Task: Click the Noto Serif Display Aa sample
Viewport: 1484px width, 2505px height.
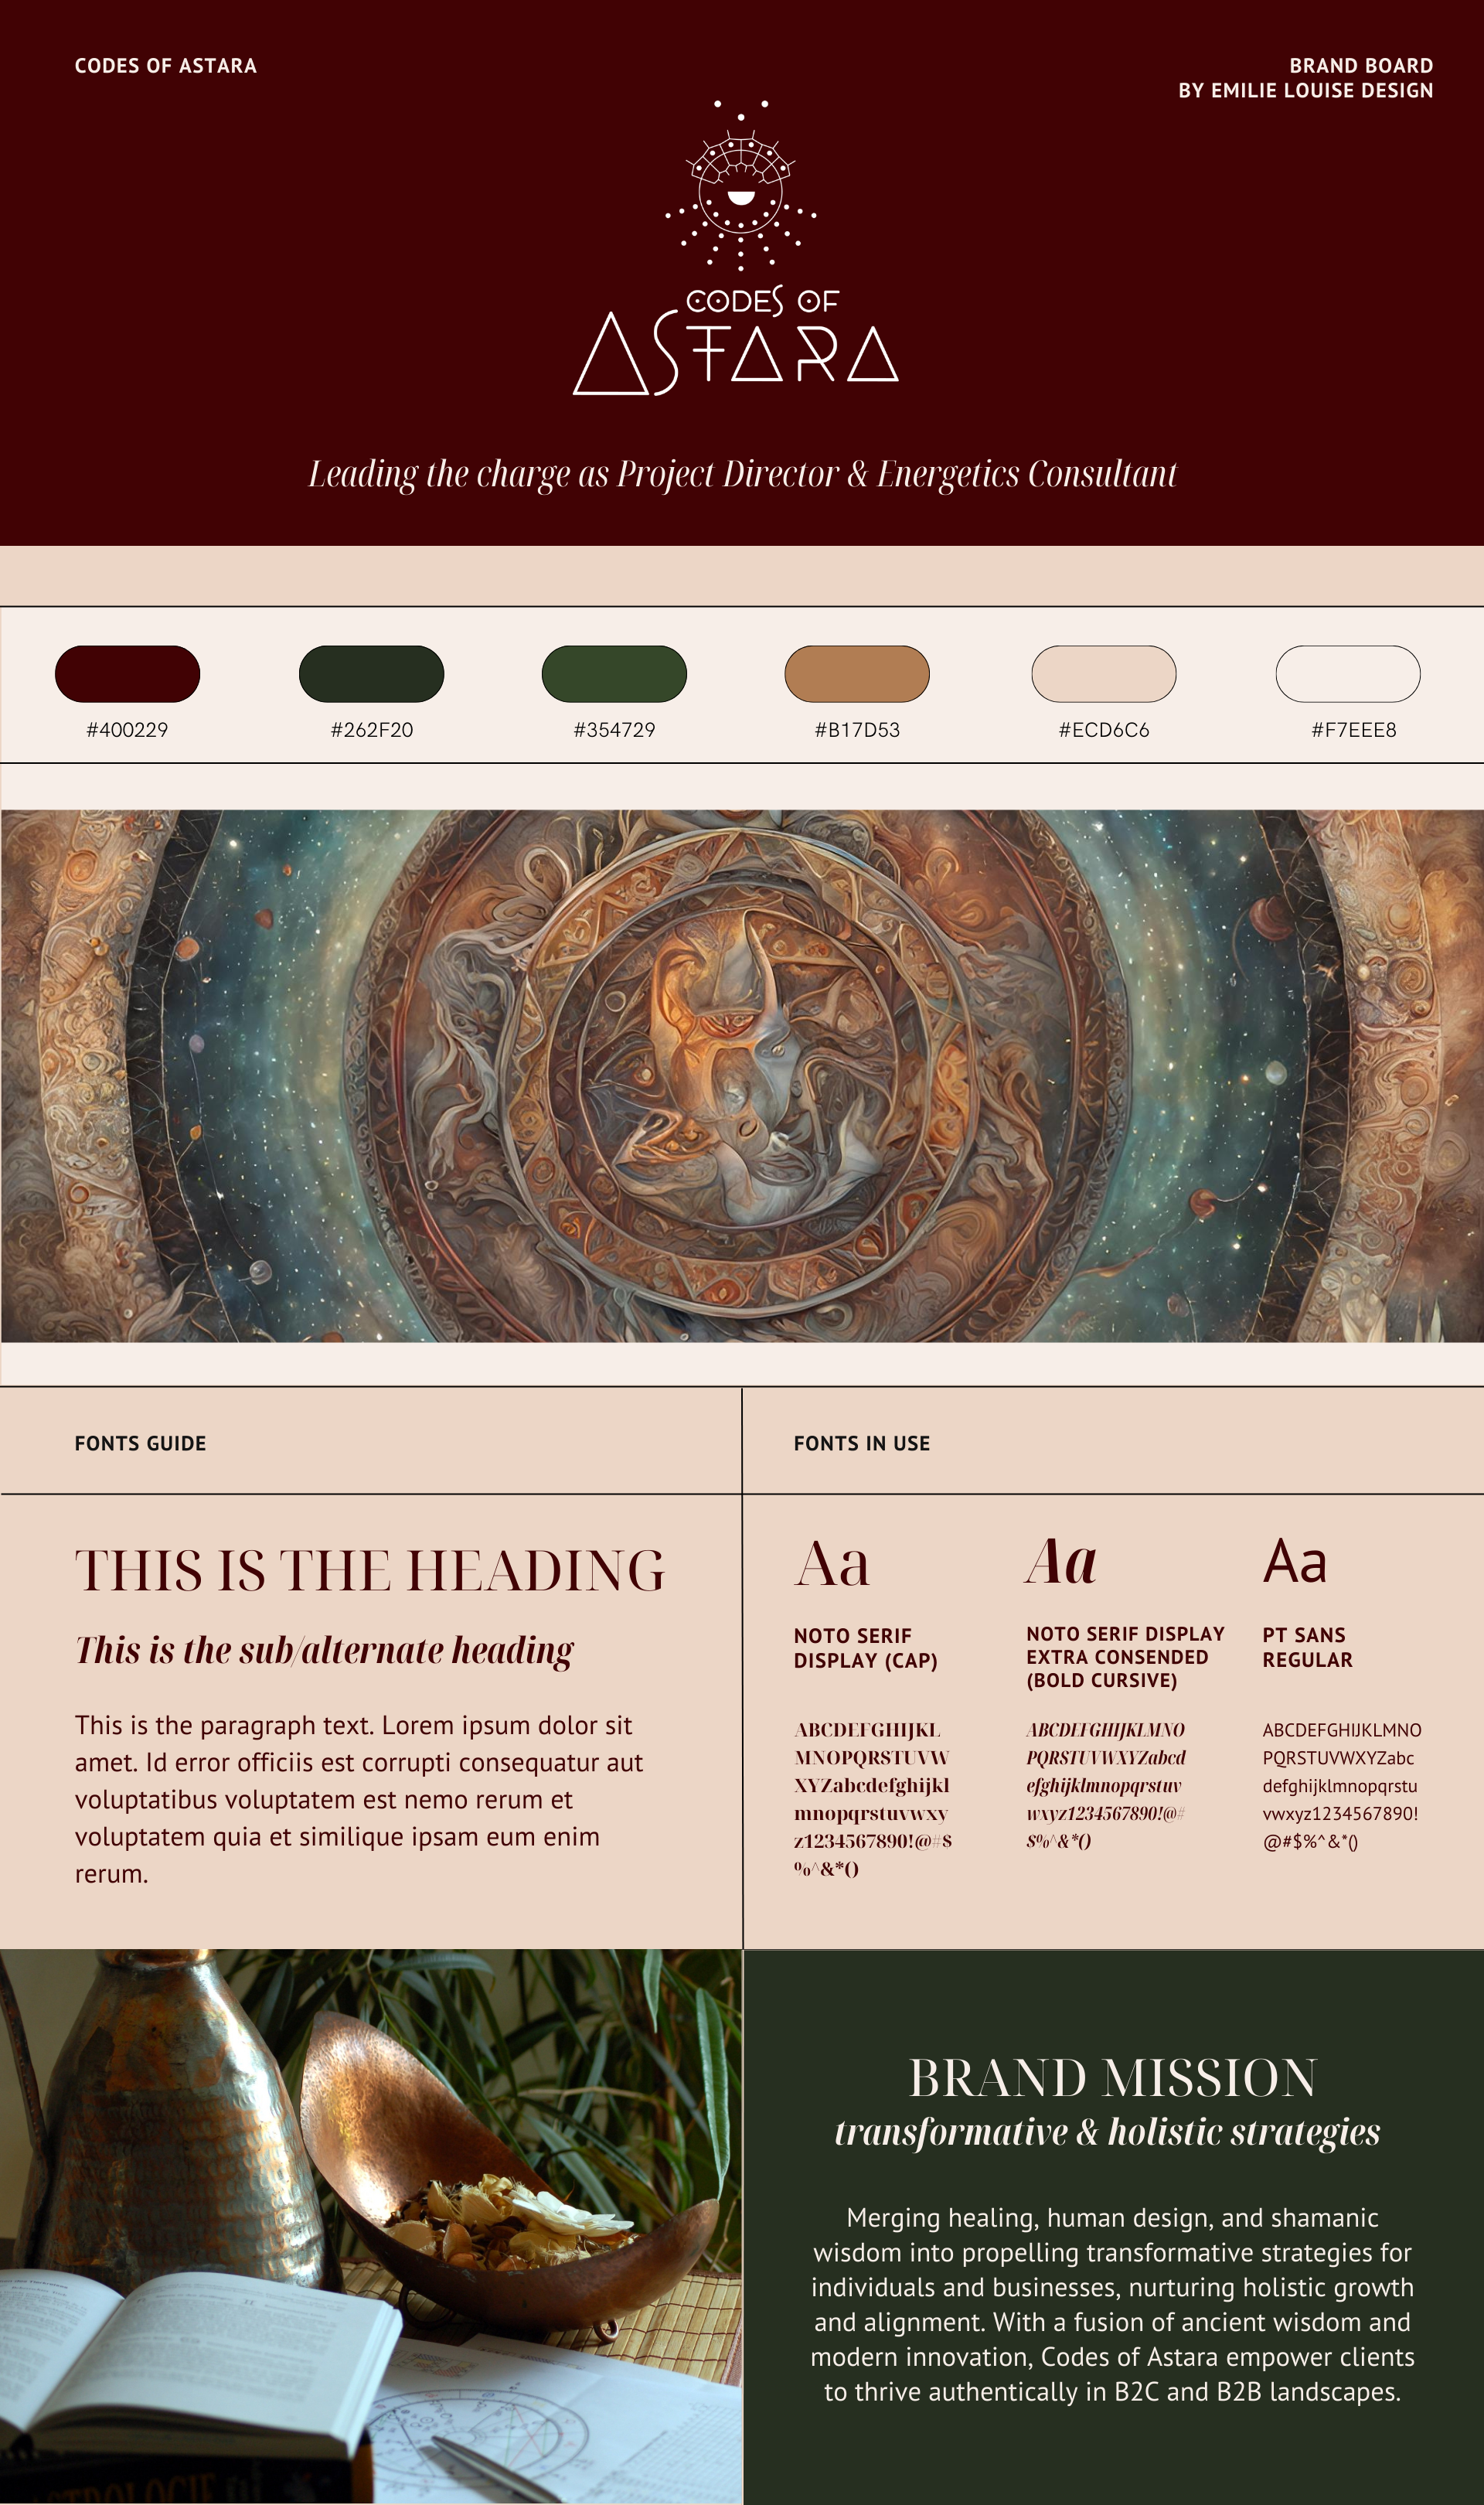Action: click(x=832, y=1563)
